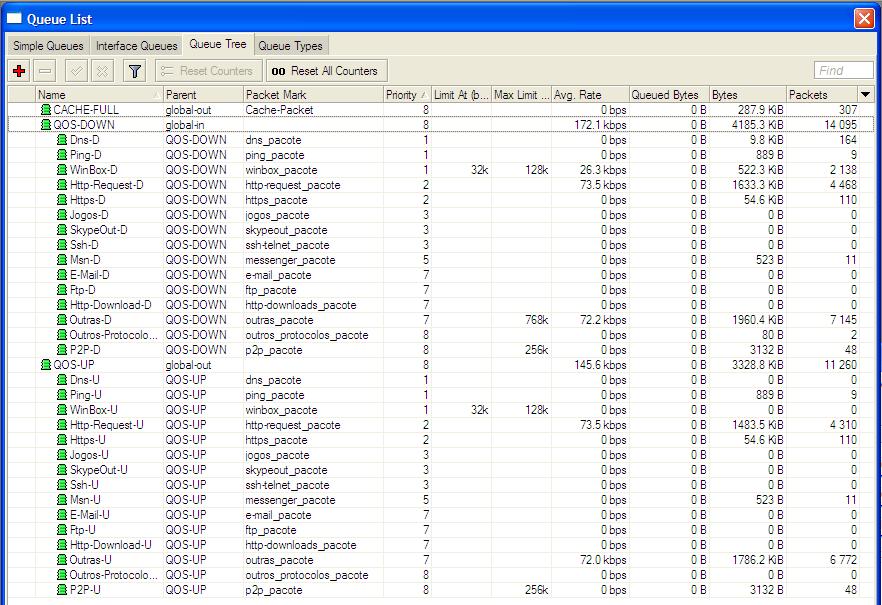Click the 768k max limit value
Viewport: 882px width, 605px height.
pos(536,320)
